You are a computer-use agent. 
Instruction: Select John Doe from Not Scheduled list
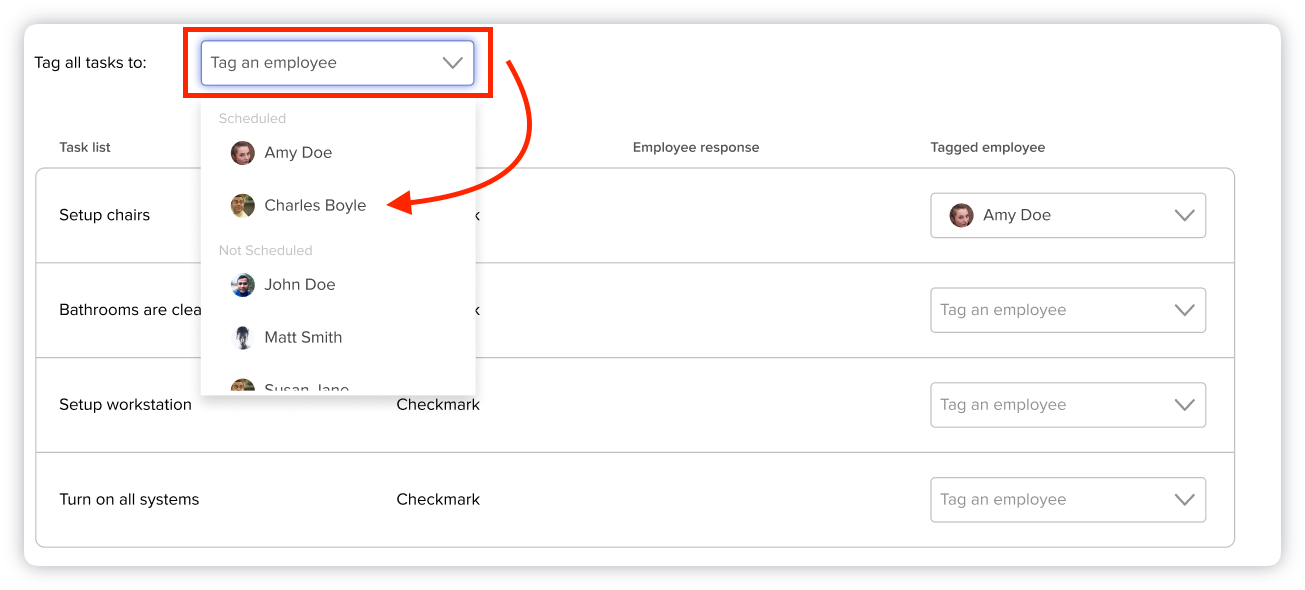pos(300,285)
